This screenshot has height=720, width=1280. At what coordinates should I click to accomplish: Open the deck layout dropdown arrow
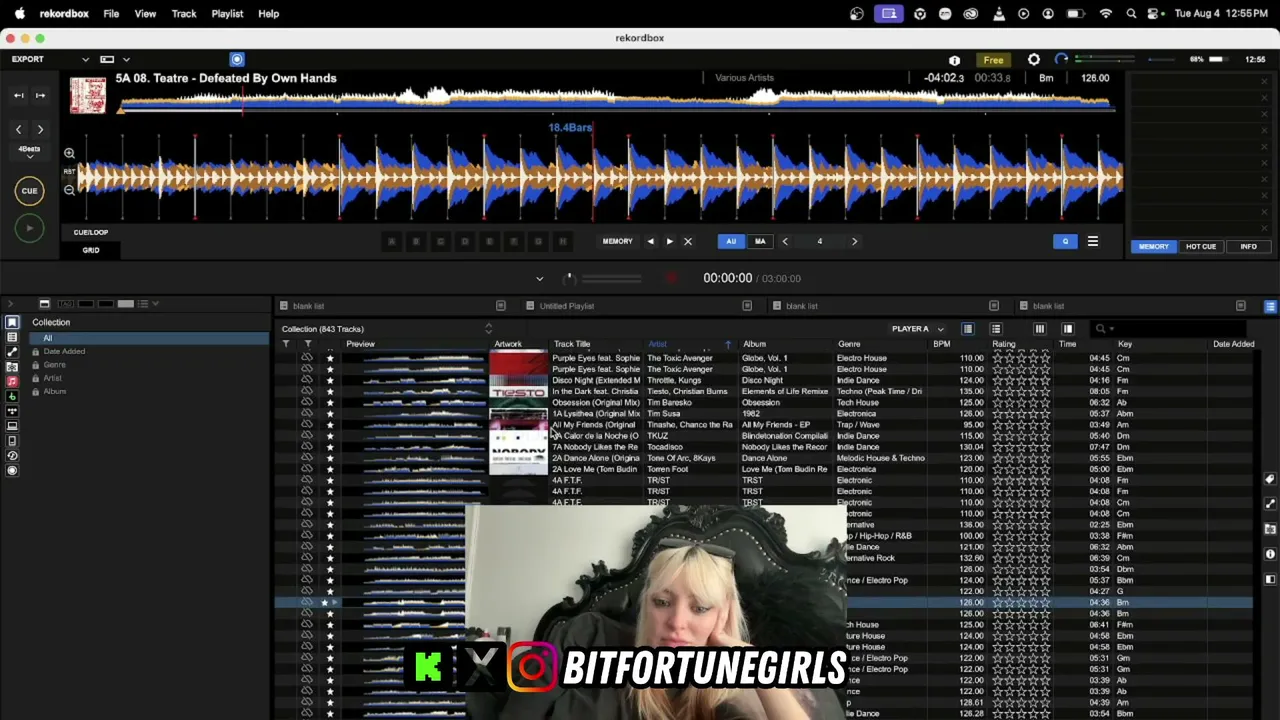click(x=126, y=60)
